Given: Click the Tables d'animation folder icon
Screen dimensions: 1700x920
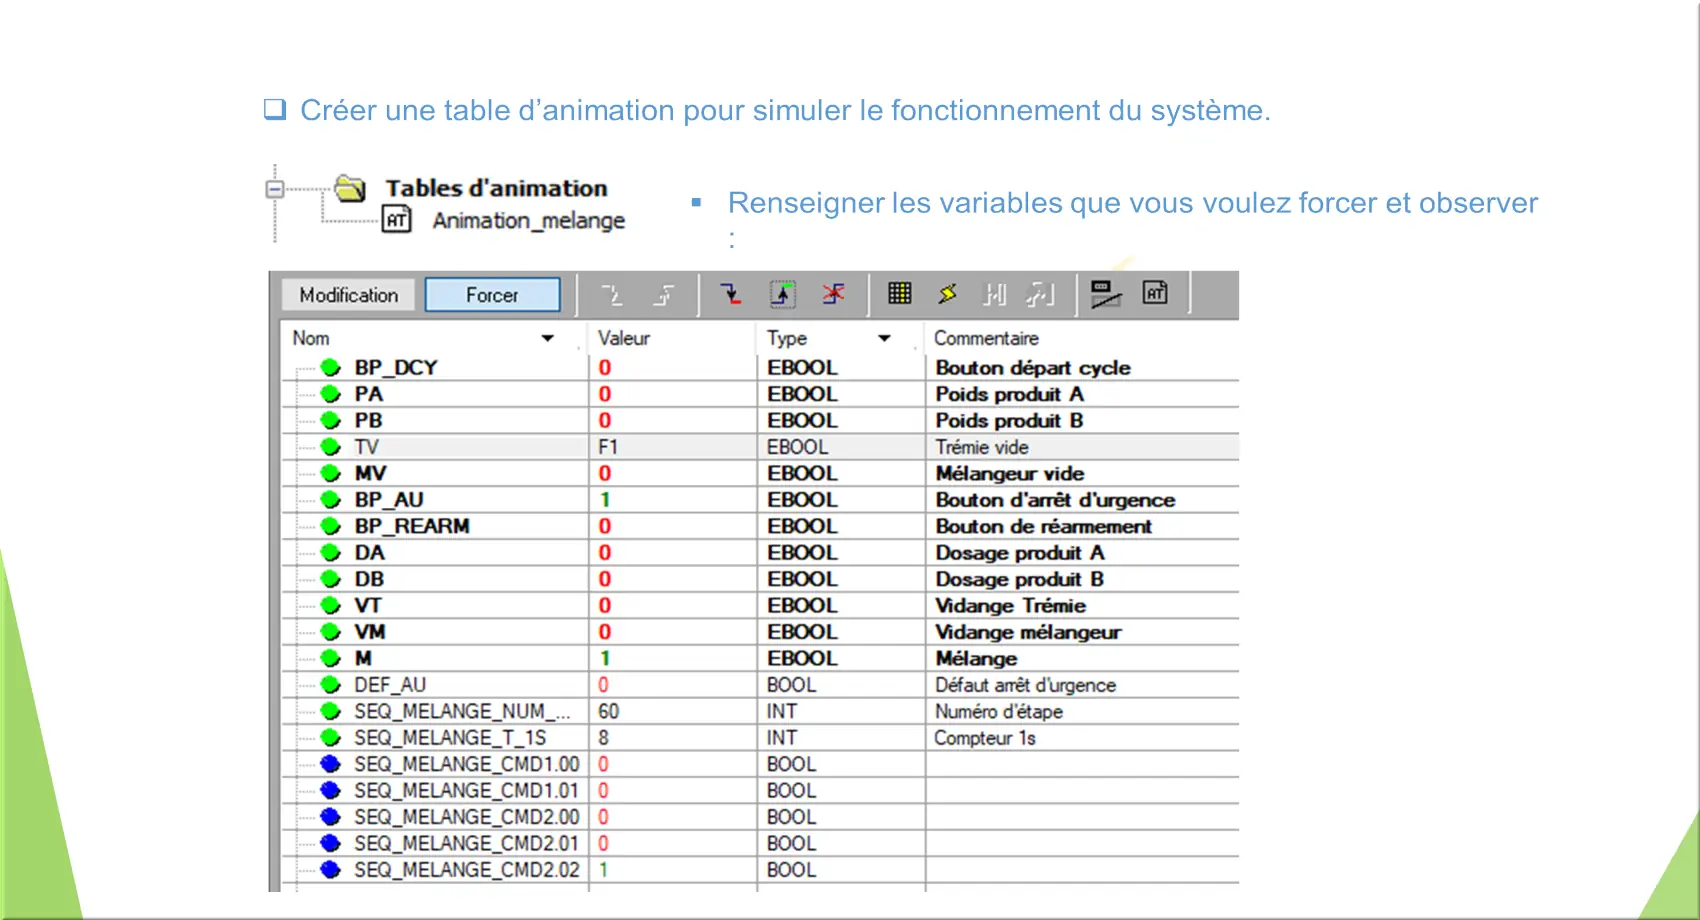Looking at the screenshot, I should coord(350,187).
